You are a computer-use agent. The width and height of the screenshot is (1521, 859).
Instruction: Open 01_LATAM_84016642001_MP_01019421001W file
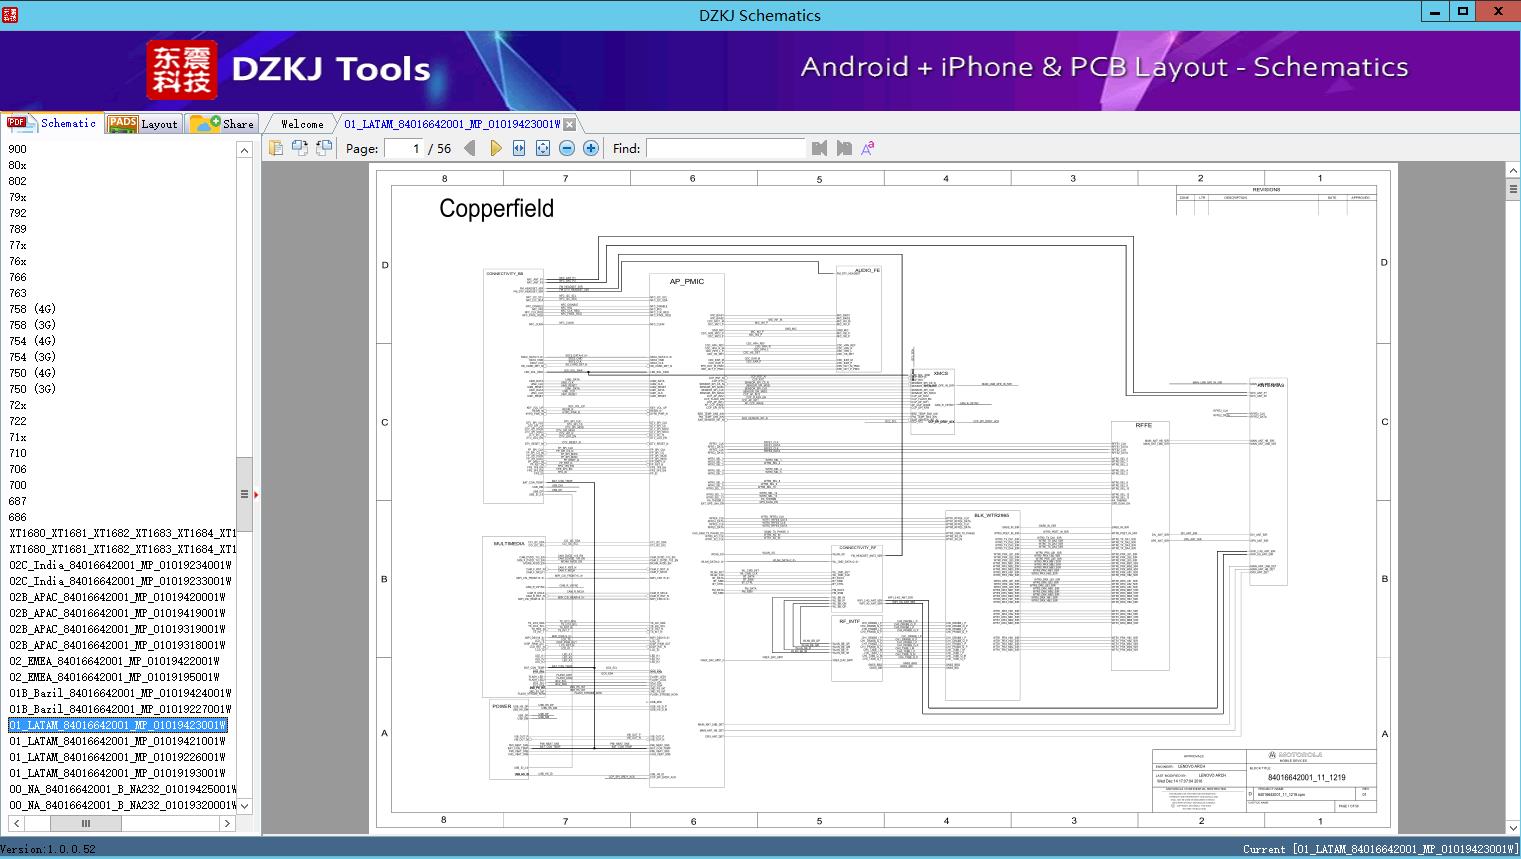pyautogui.click(x=117, y=741)
